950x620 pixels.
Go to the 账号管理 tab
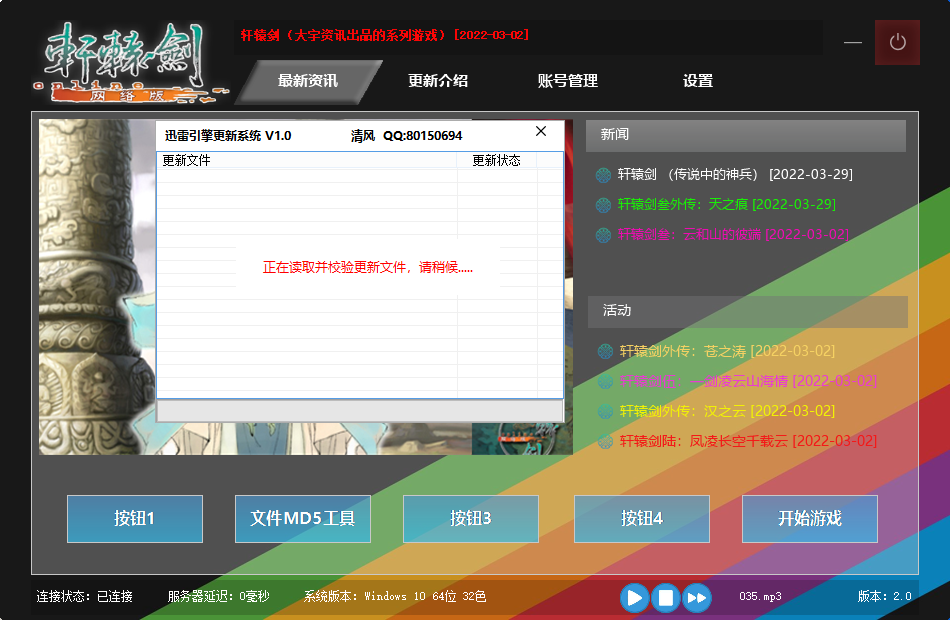point(568,81)
